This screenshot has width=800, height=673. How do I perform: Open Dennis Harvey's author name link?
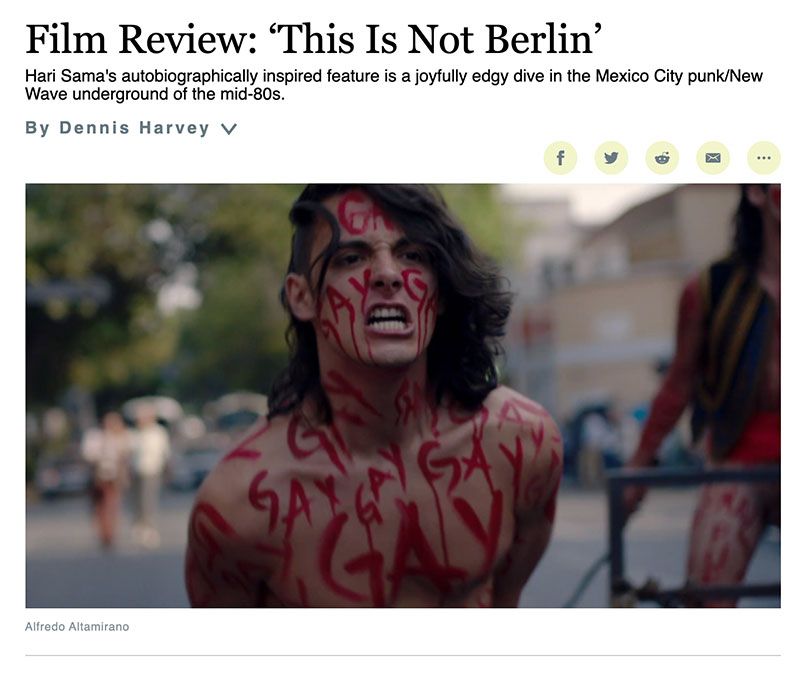click(134, 128)
